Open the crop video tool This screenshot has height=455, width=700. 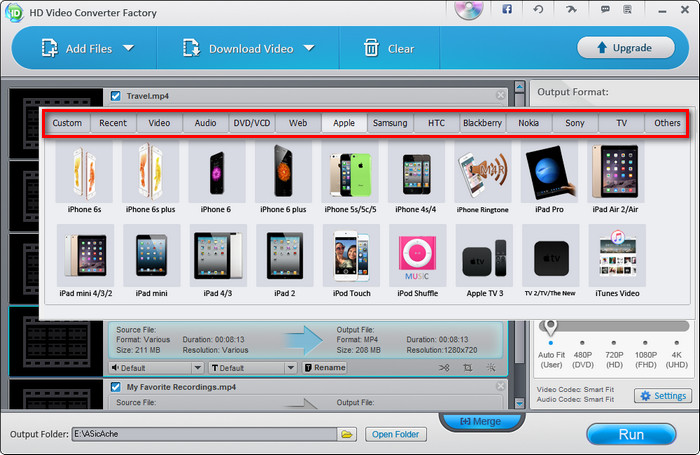click(x=467, y=367)
